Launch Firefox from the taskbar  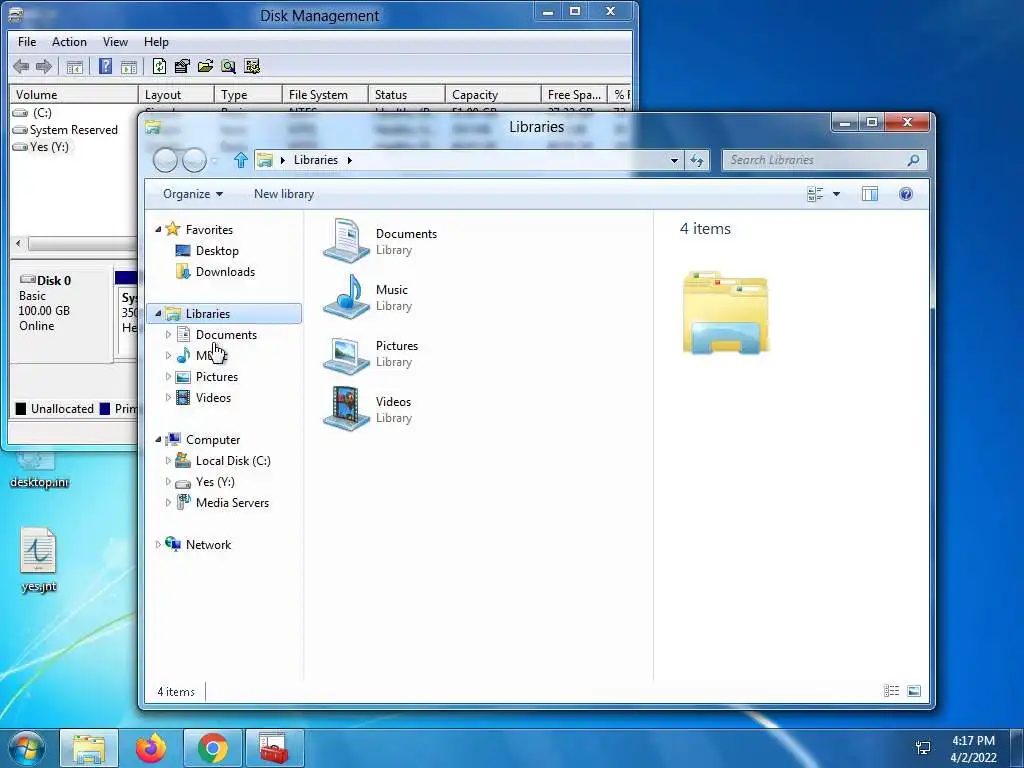tap(151, 748)
